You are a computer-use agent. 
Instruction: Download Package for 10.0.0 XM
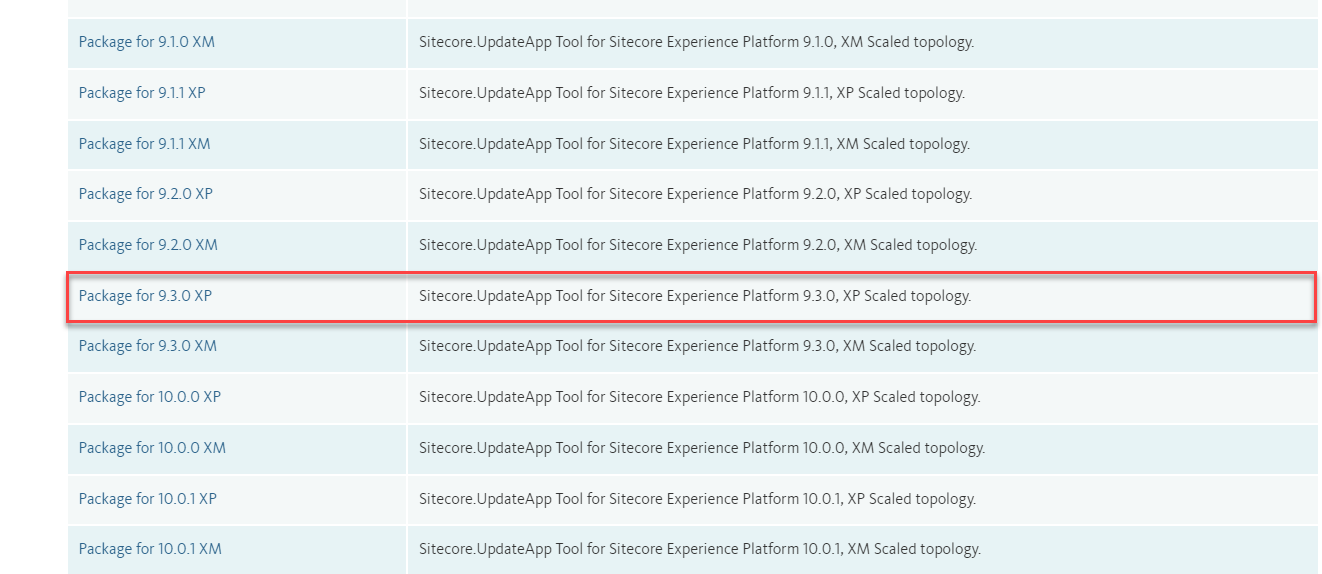coord(152,448)
